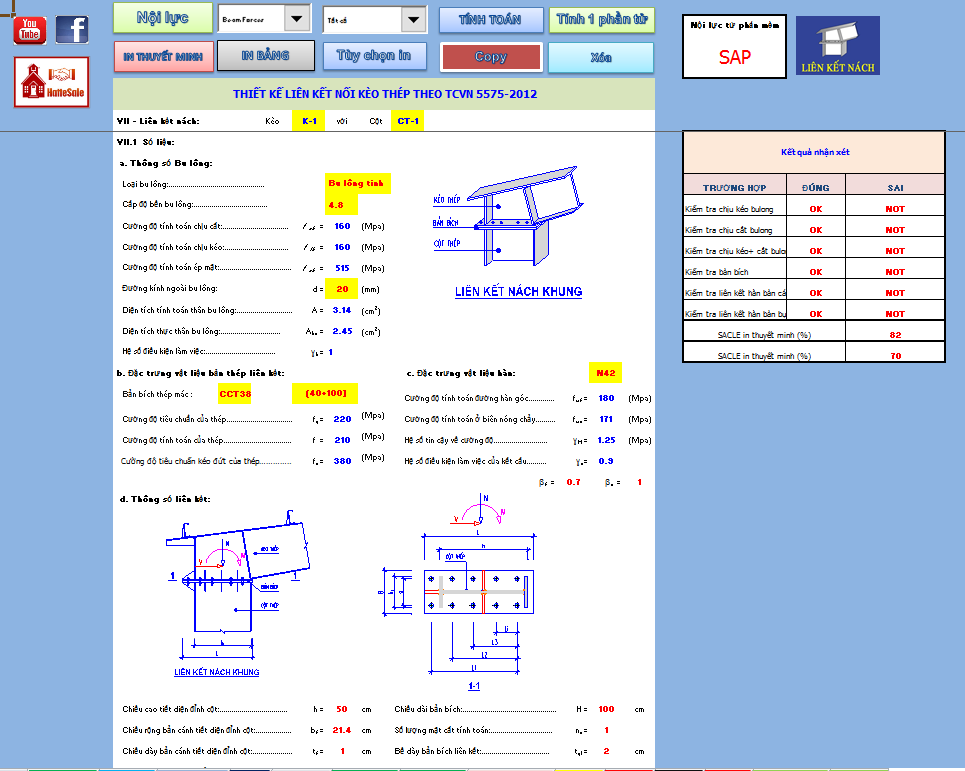
Task: Select bearing strength value 515
Action: pyautogui.click(x=342, y=268)
